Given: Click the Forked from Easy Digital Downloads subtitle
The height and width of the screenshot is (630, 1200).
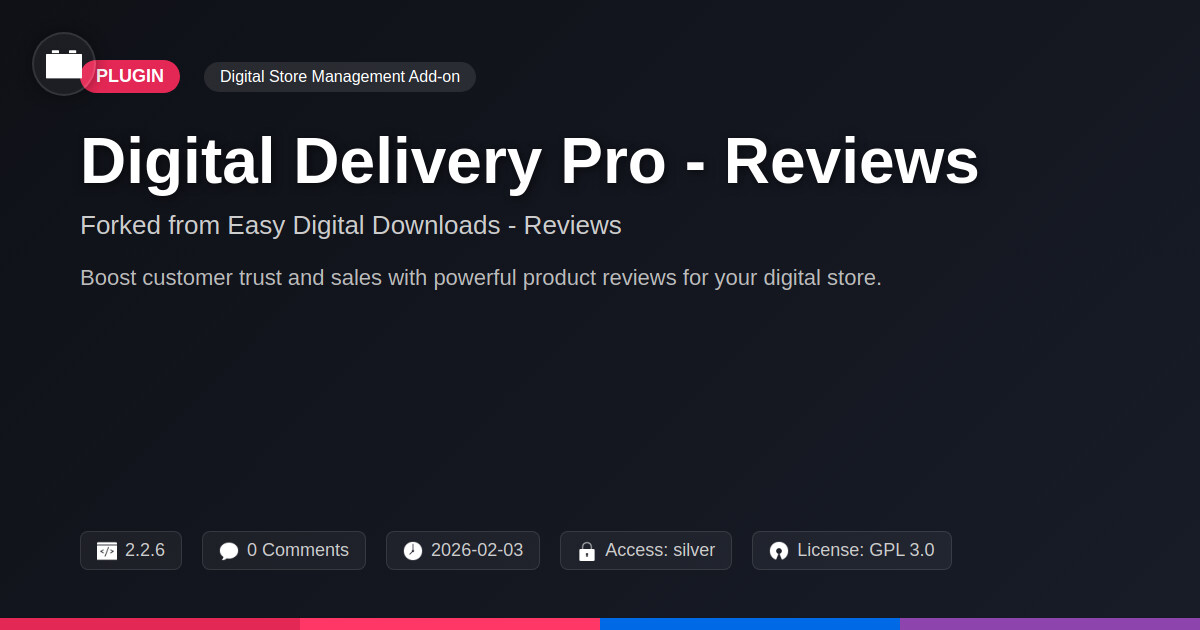Looking at the screenshot, I should 351,225.
